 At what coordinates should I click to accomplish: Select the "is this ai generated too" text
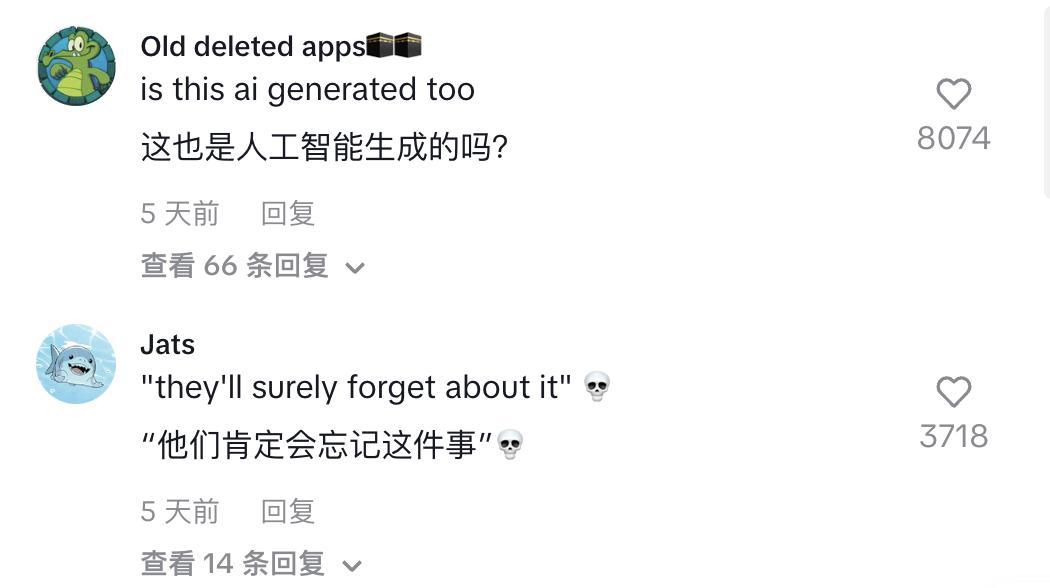(308, 90)
